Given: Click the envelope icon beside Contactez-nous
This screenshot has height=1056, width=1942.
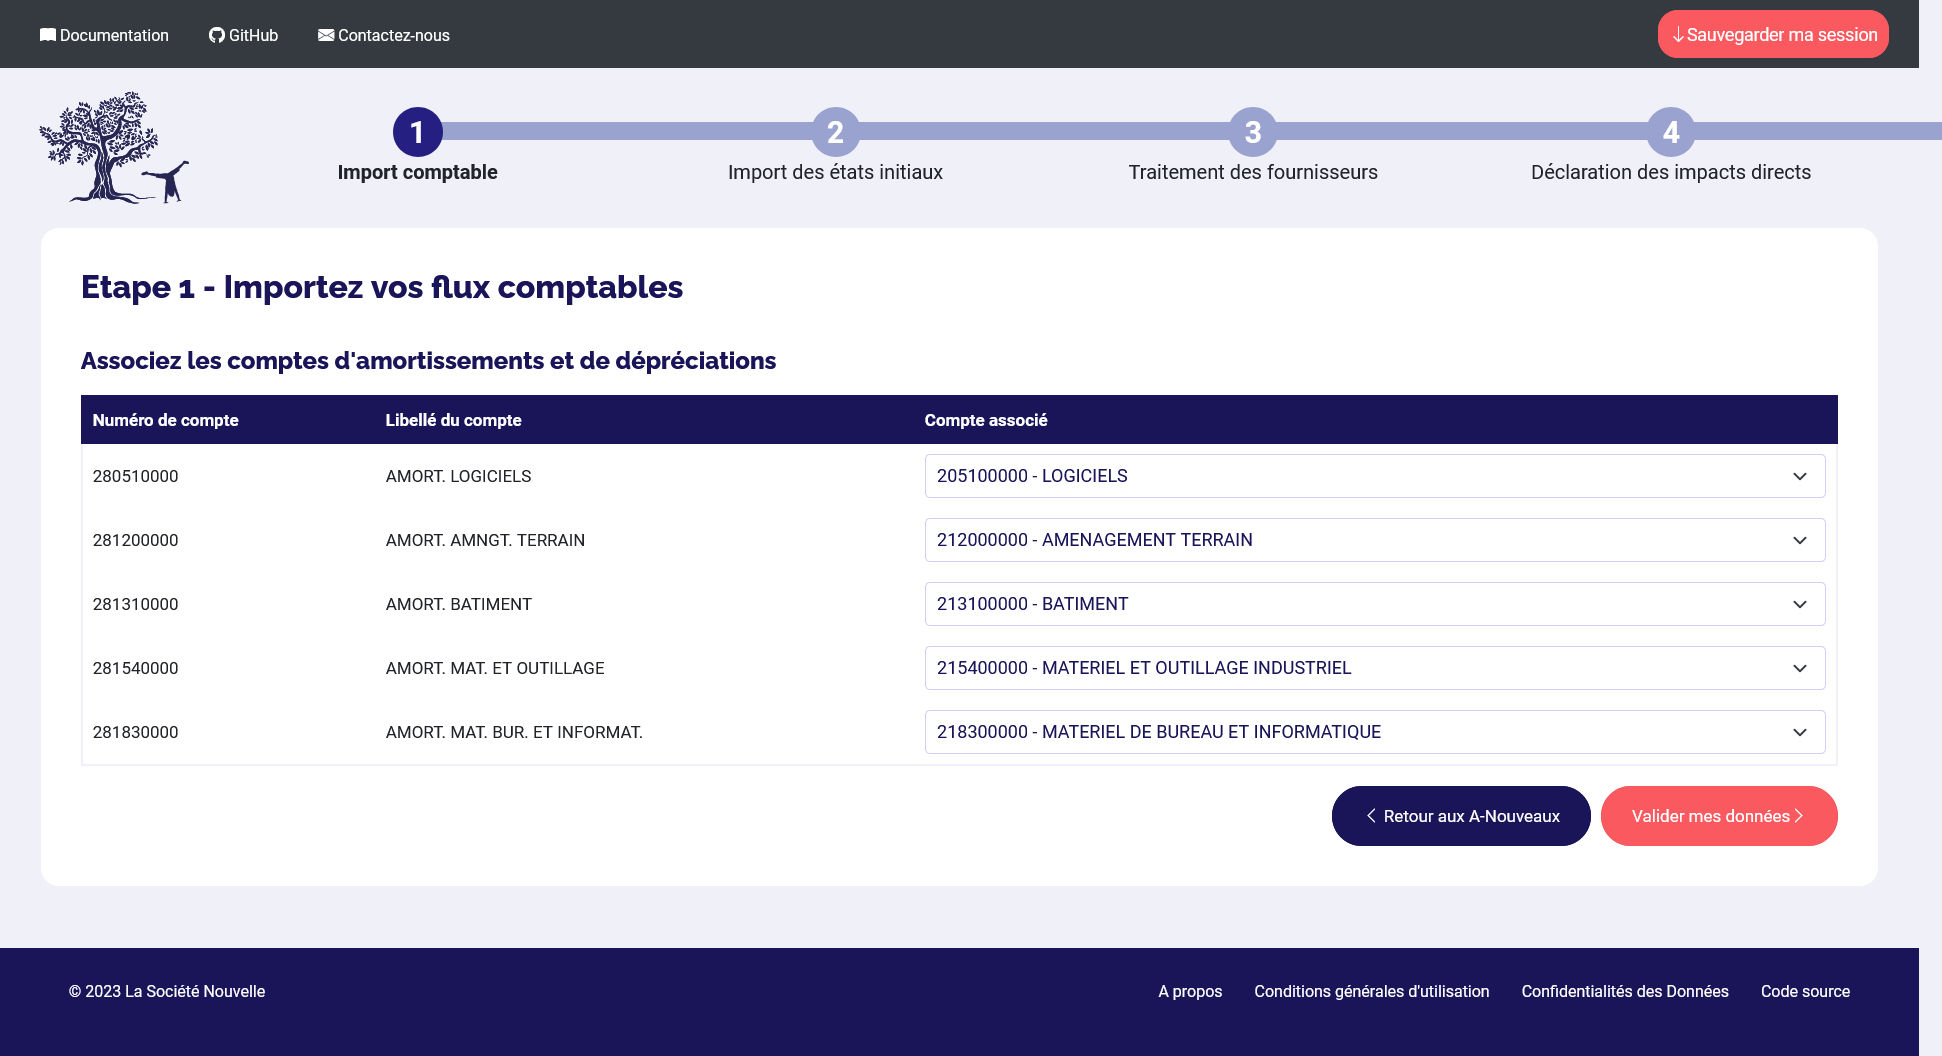Looking at the screenshot, I should coord(326,35).
